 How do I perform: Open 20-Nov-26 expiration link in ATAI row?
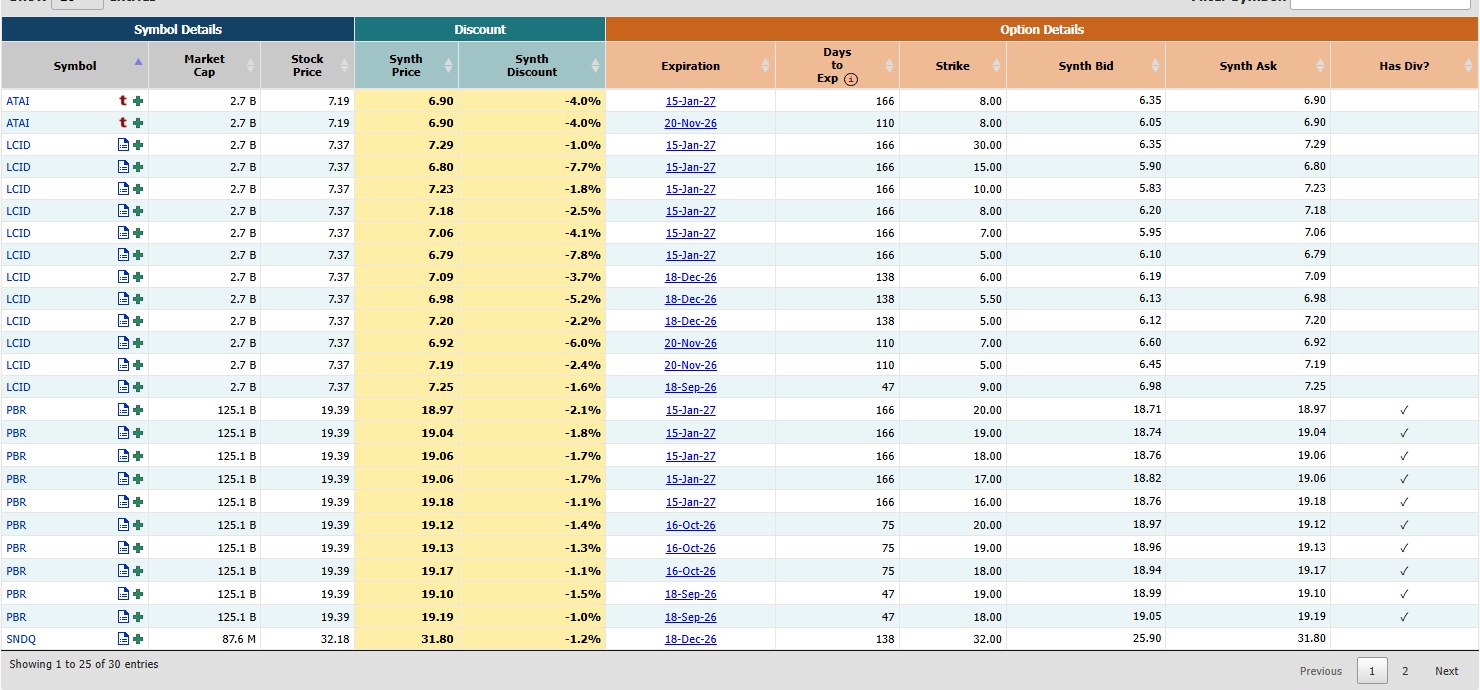[x=690, y=123]
